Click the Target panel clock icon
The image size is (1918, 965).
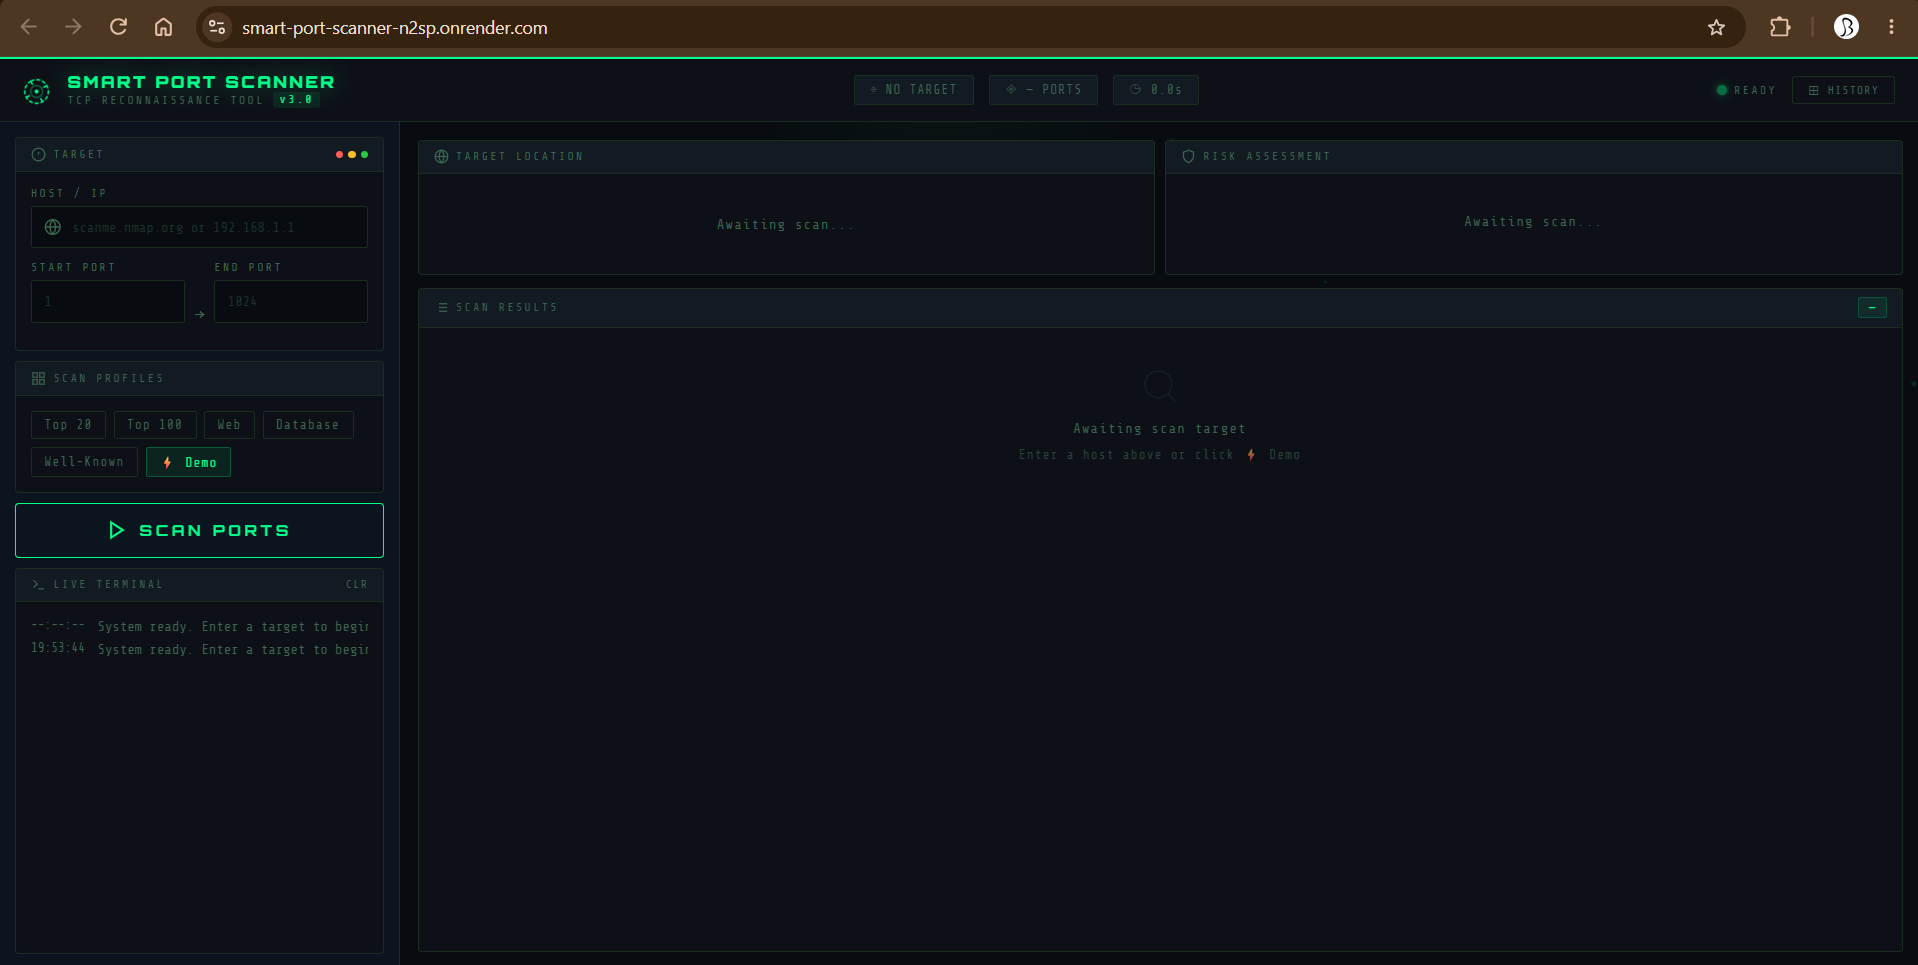[x=38, y=154]
